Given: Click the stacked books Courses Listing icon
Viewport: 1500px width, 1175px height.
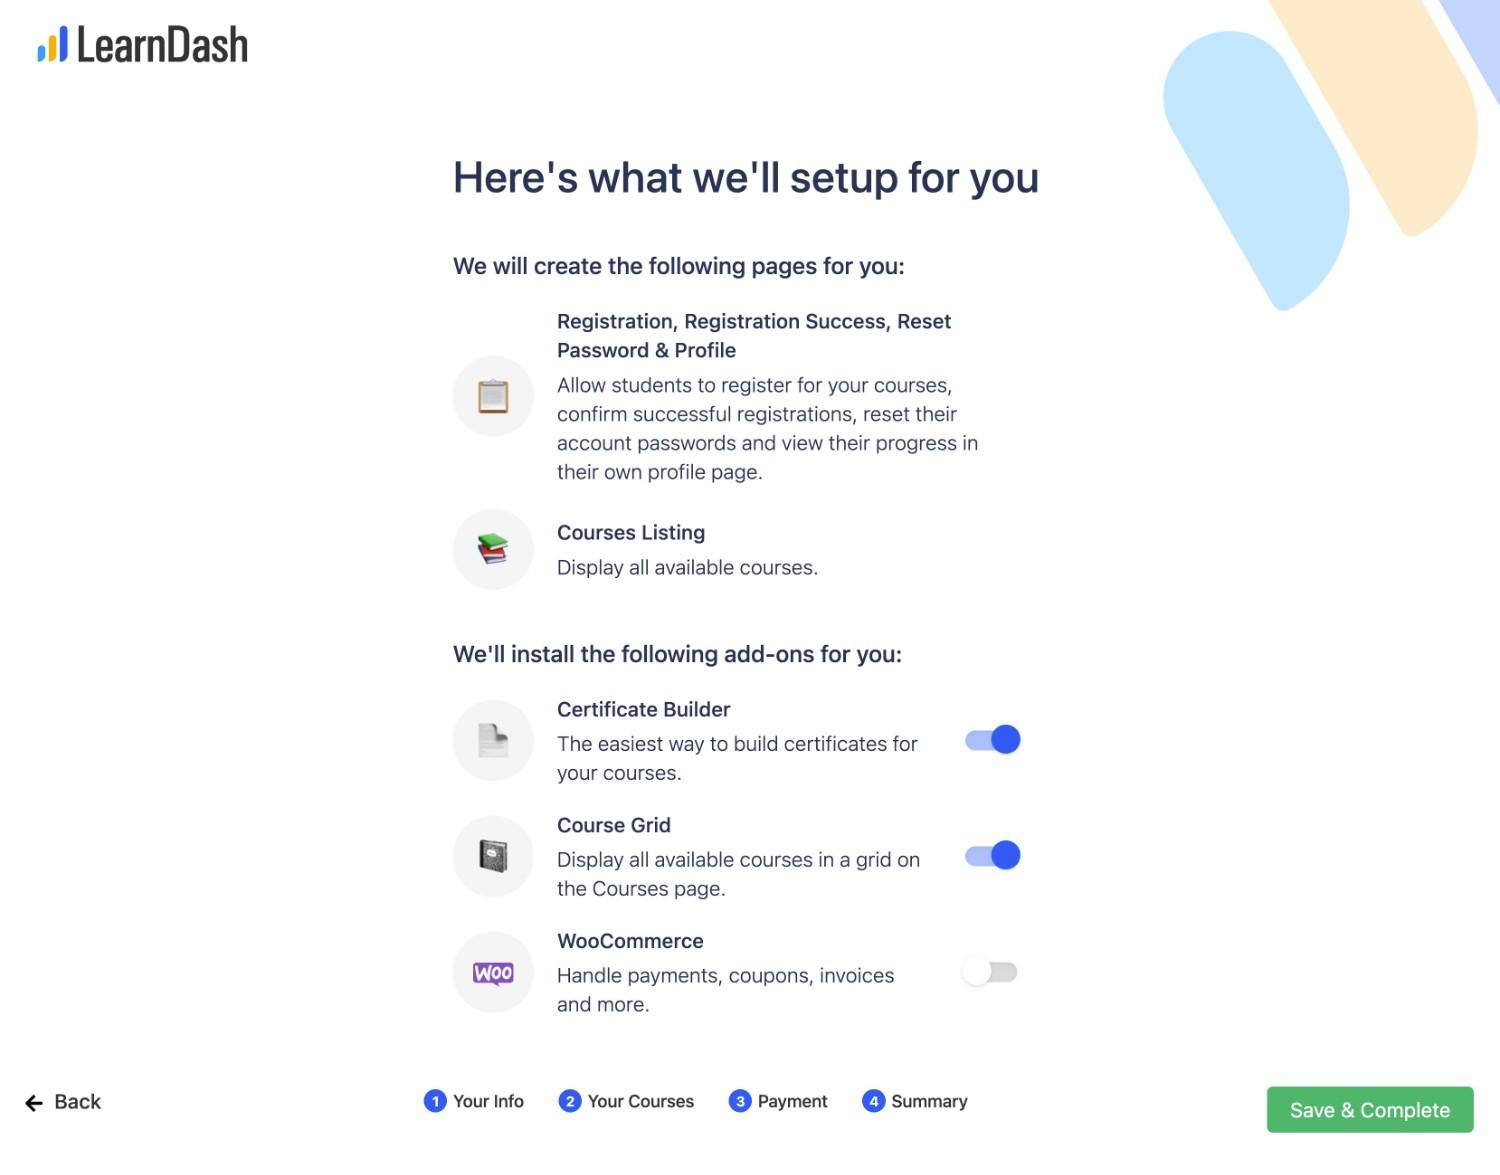Looking at the screenshot, I should click(x=493, y=549).
